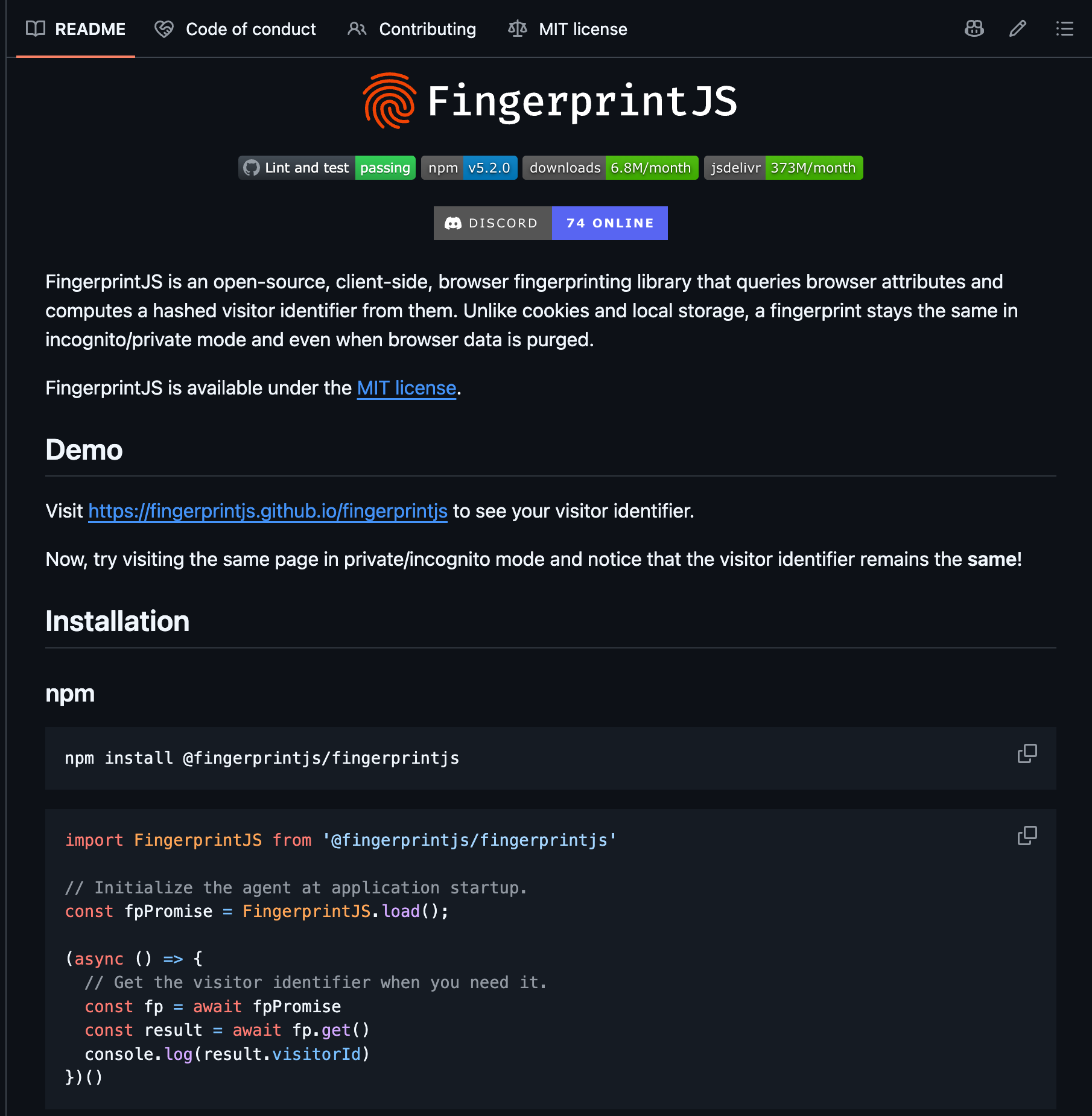This screenshot has width=1092, height=1116.
Task: Click the 'const fpPromise = FingerprintJS.load();' line
Action: coord(257,912)
